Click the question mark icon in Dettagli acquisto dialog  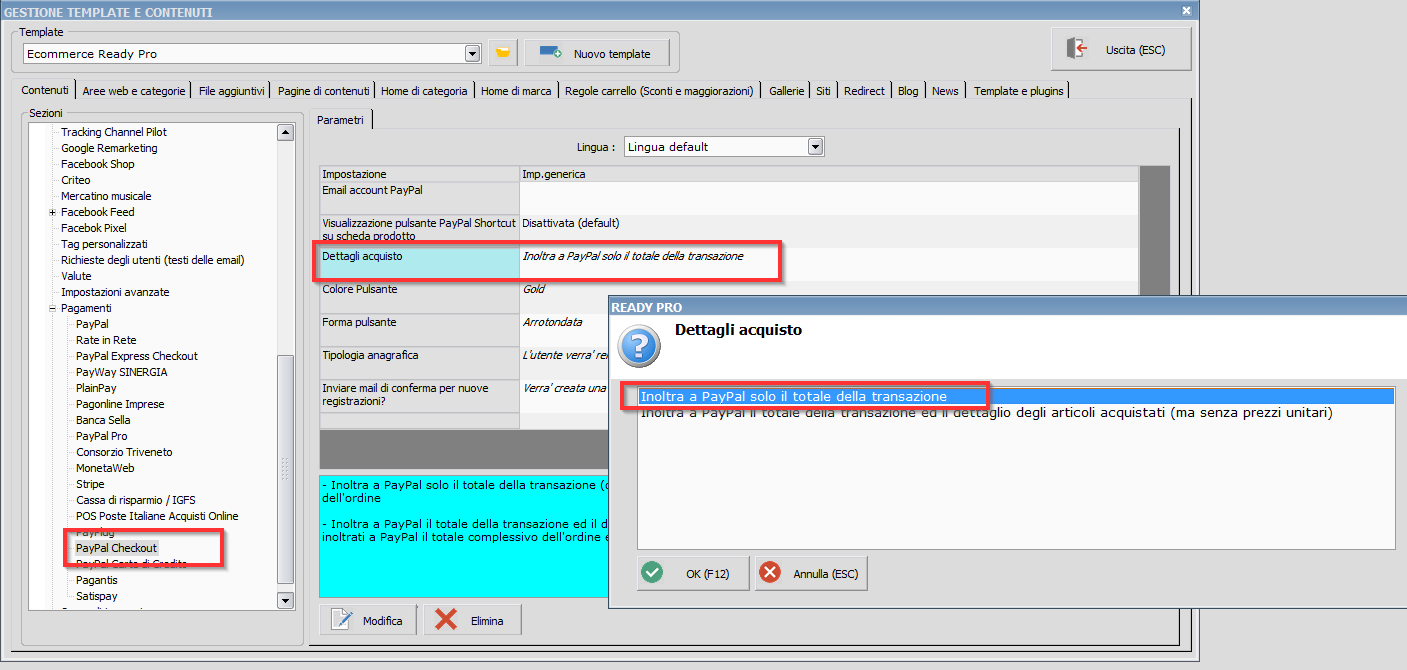click(x=640, y=345)
